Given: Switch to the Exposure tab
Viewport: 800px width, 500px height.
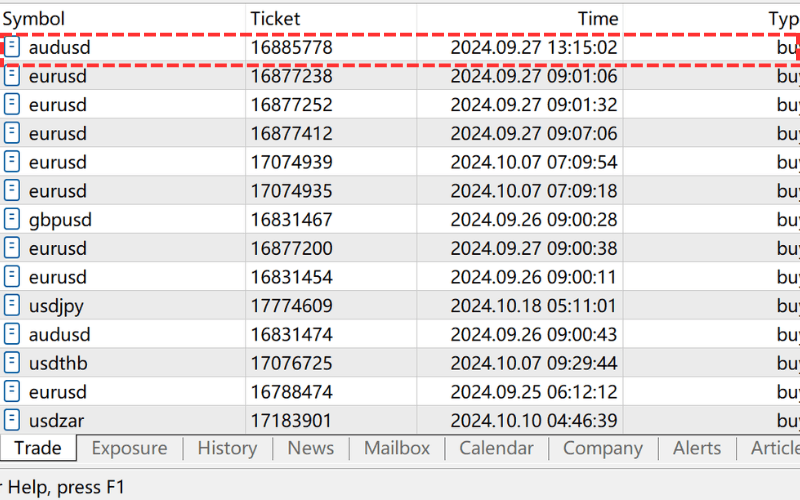Looking at the screenshot, I should click(129, 449).
